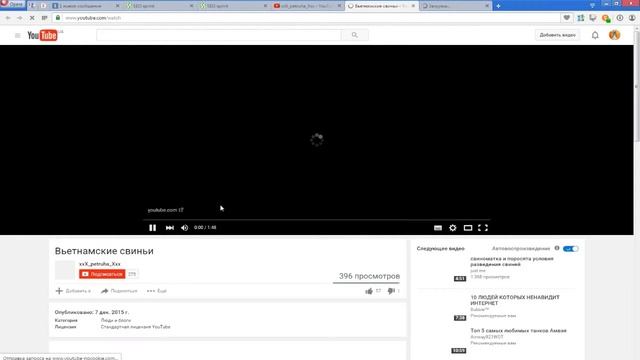Open the account avatar menu

coord(614,35)
